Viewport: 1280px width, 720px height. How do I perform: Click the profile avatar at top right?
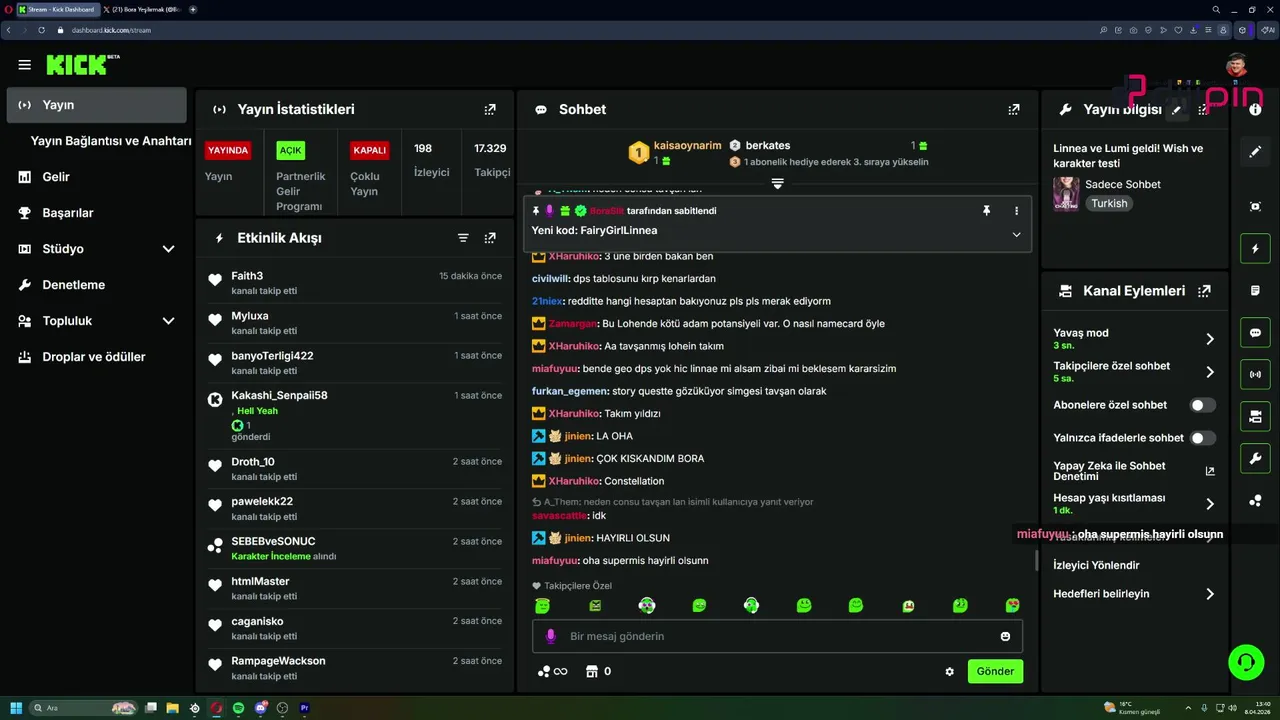click(x=1237, y=66)
